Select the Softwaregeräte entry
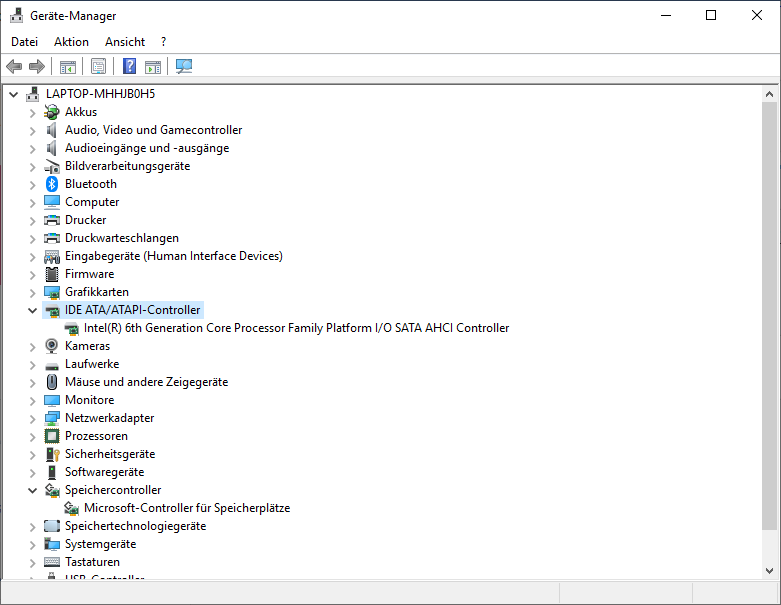The height and width of the screenshot is (605, 781). pyautogui.click(x=104, y=472)
